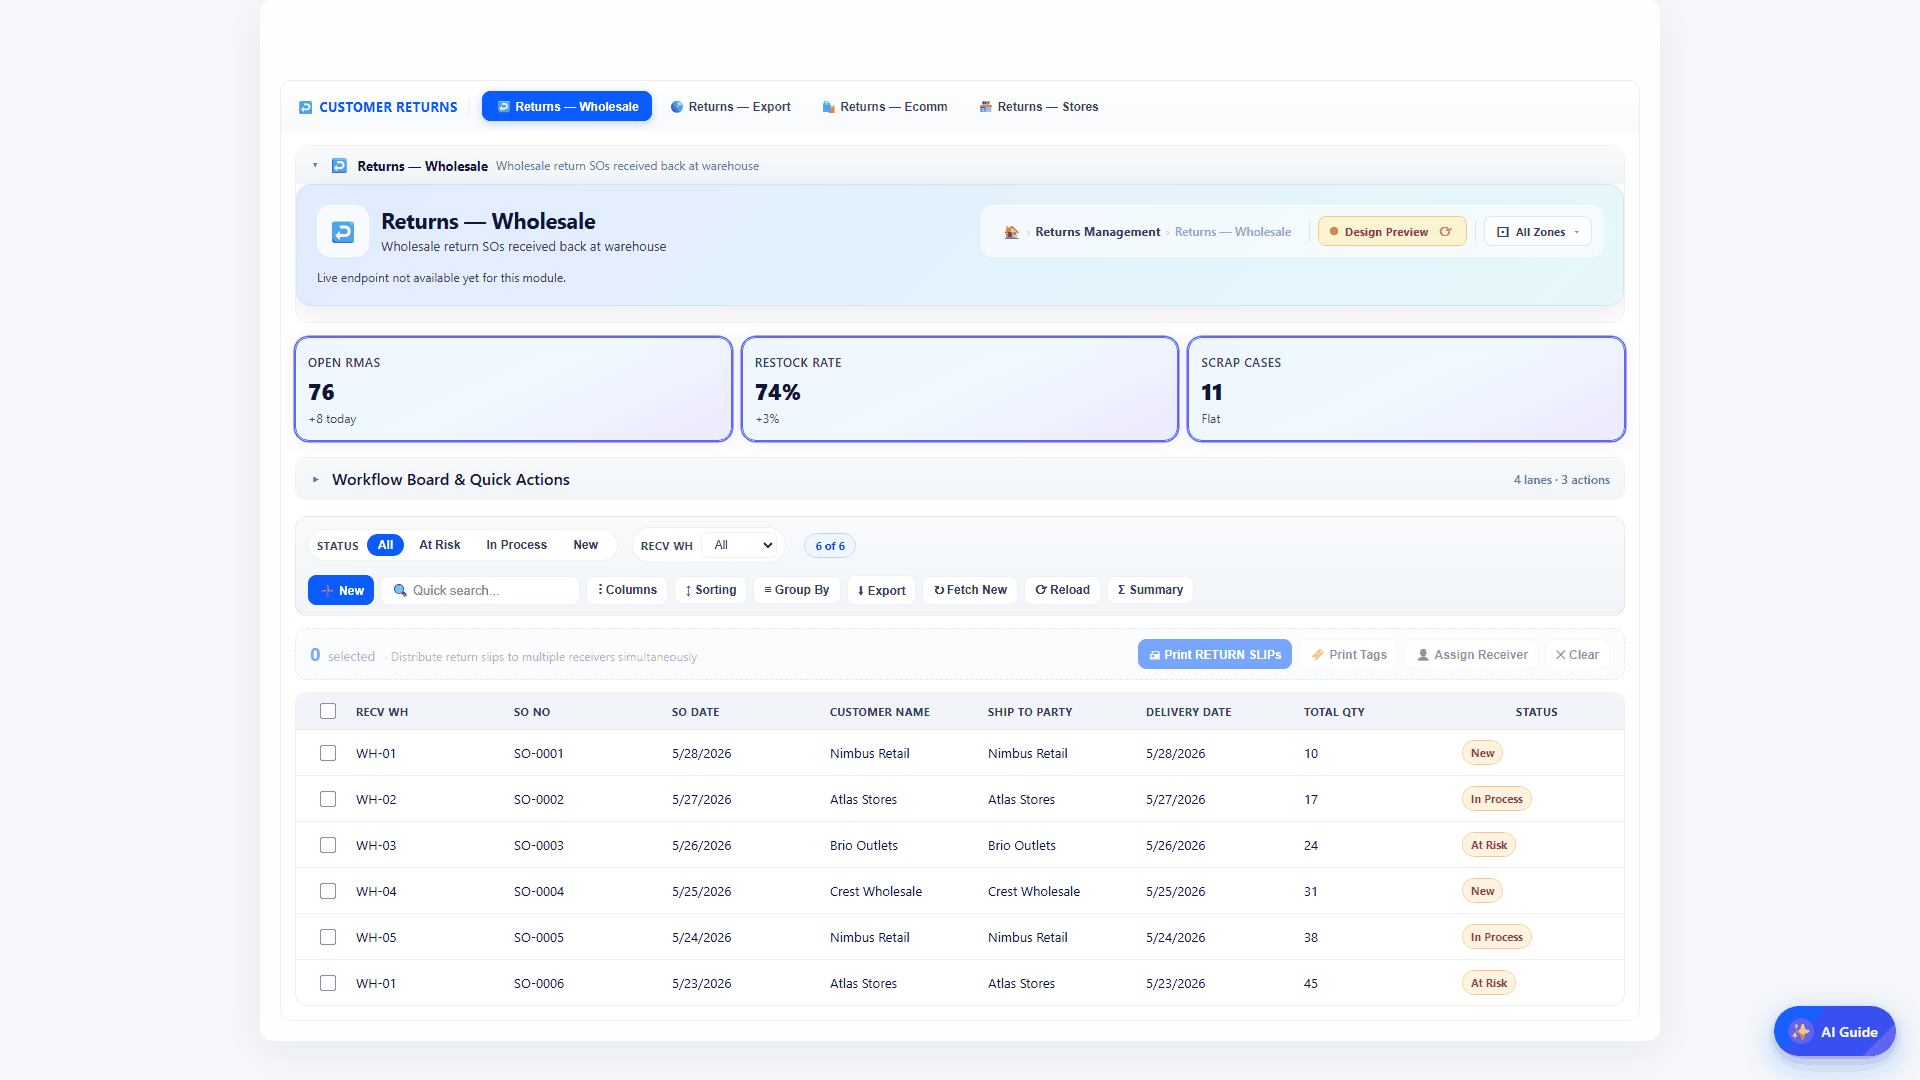Screen dimensions: 1920x1080
Task: Open the Columns chooser
Action: point(627,590)
